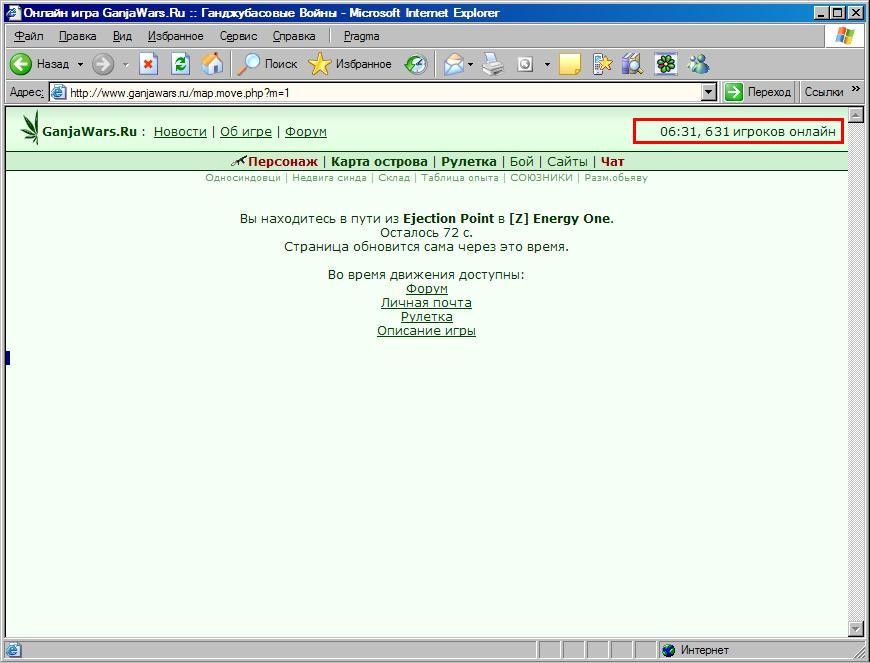Open the Описание игры link
The image size is (870, 663).
point(426,330)
